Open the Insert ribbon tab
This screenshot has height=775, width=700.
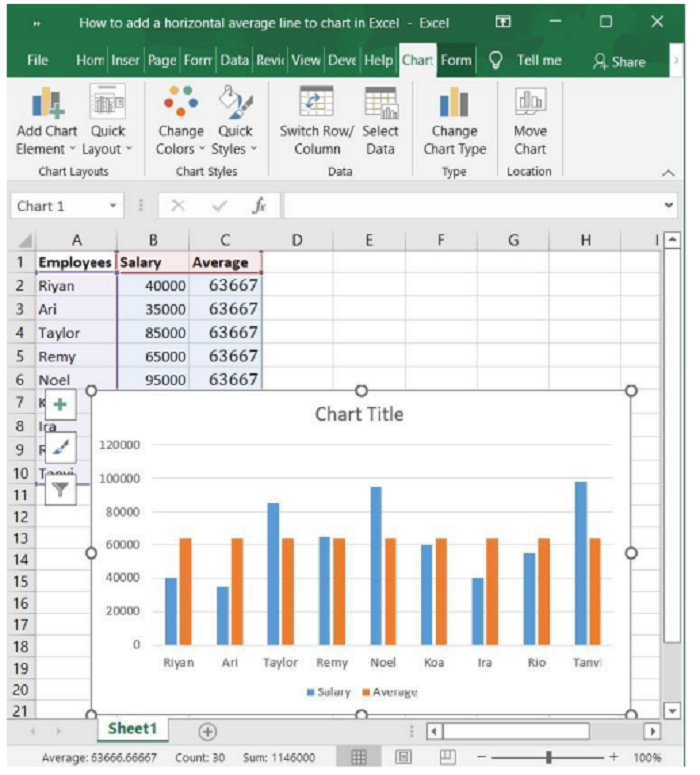point(125,60)
